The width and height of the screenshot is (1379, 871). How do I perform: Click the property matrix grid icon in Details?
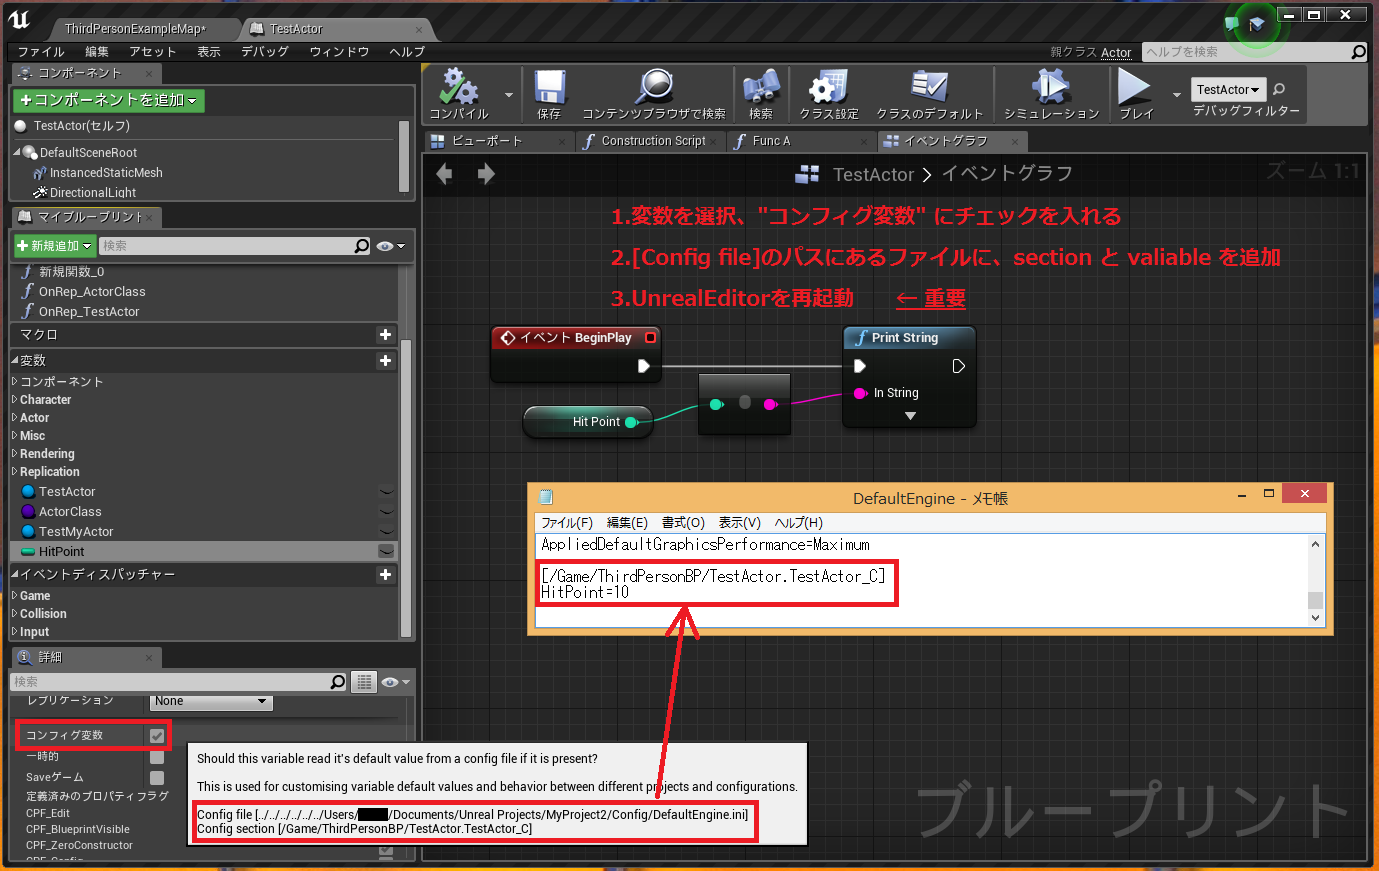(364, 682)
